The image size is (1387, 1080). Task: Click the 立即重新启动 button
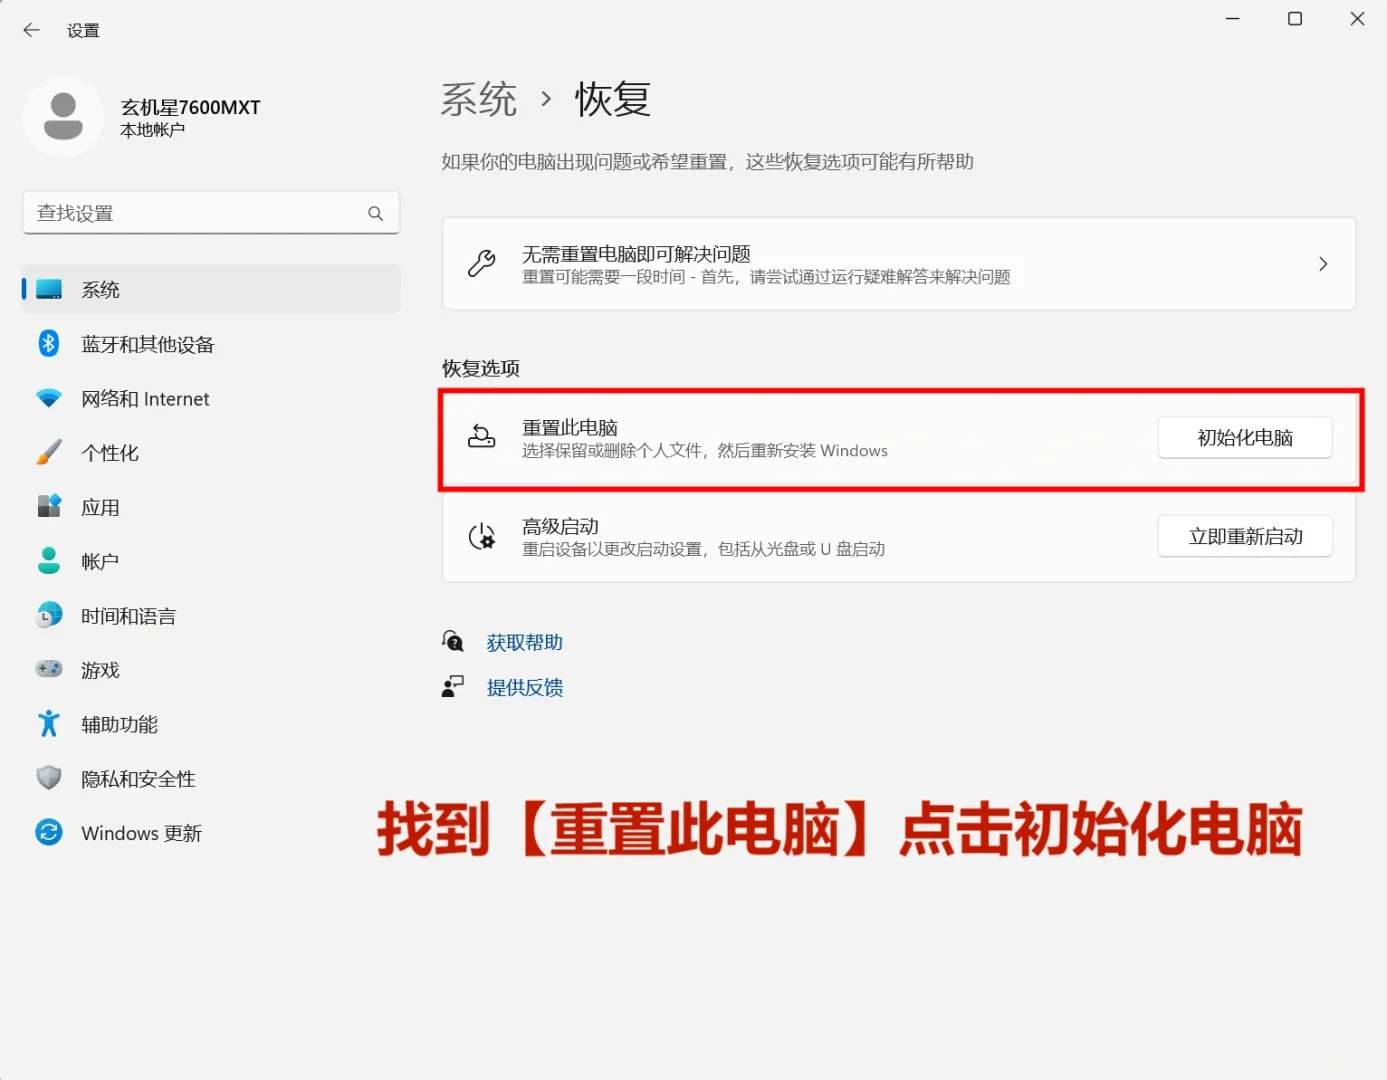[1245, 536]
